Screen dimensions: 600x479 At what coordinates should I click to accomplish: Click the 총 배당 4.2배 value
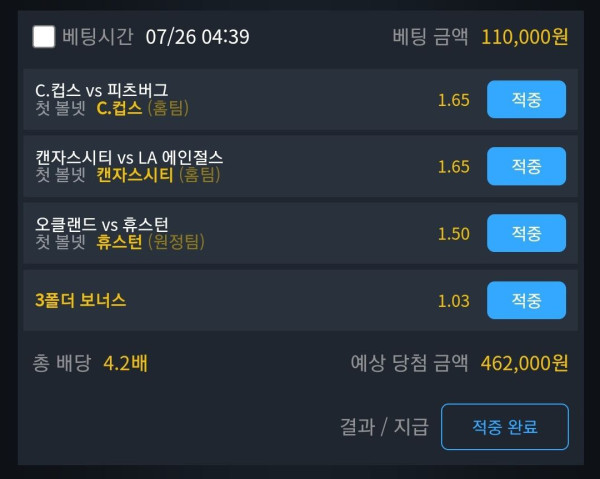[x=125, y=362]
